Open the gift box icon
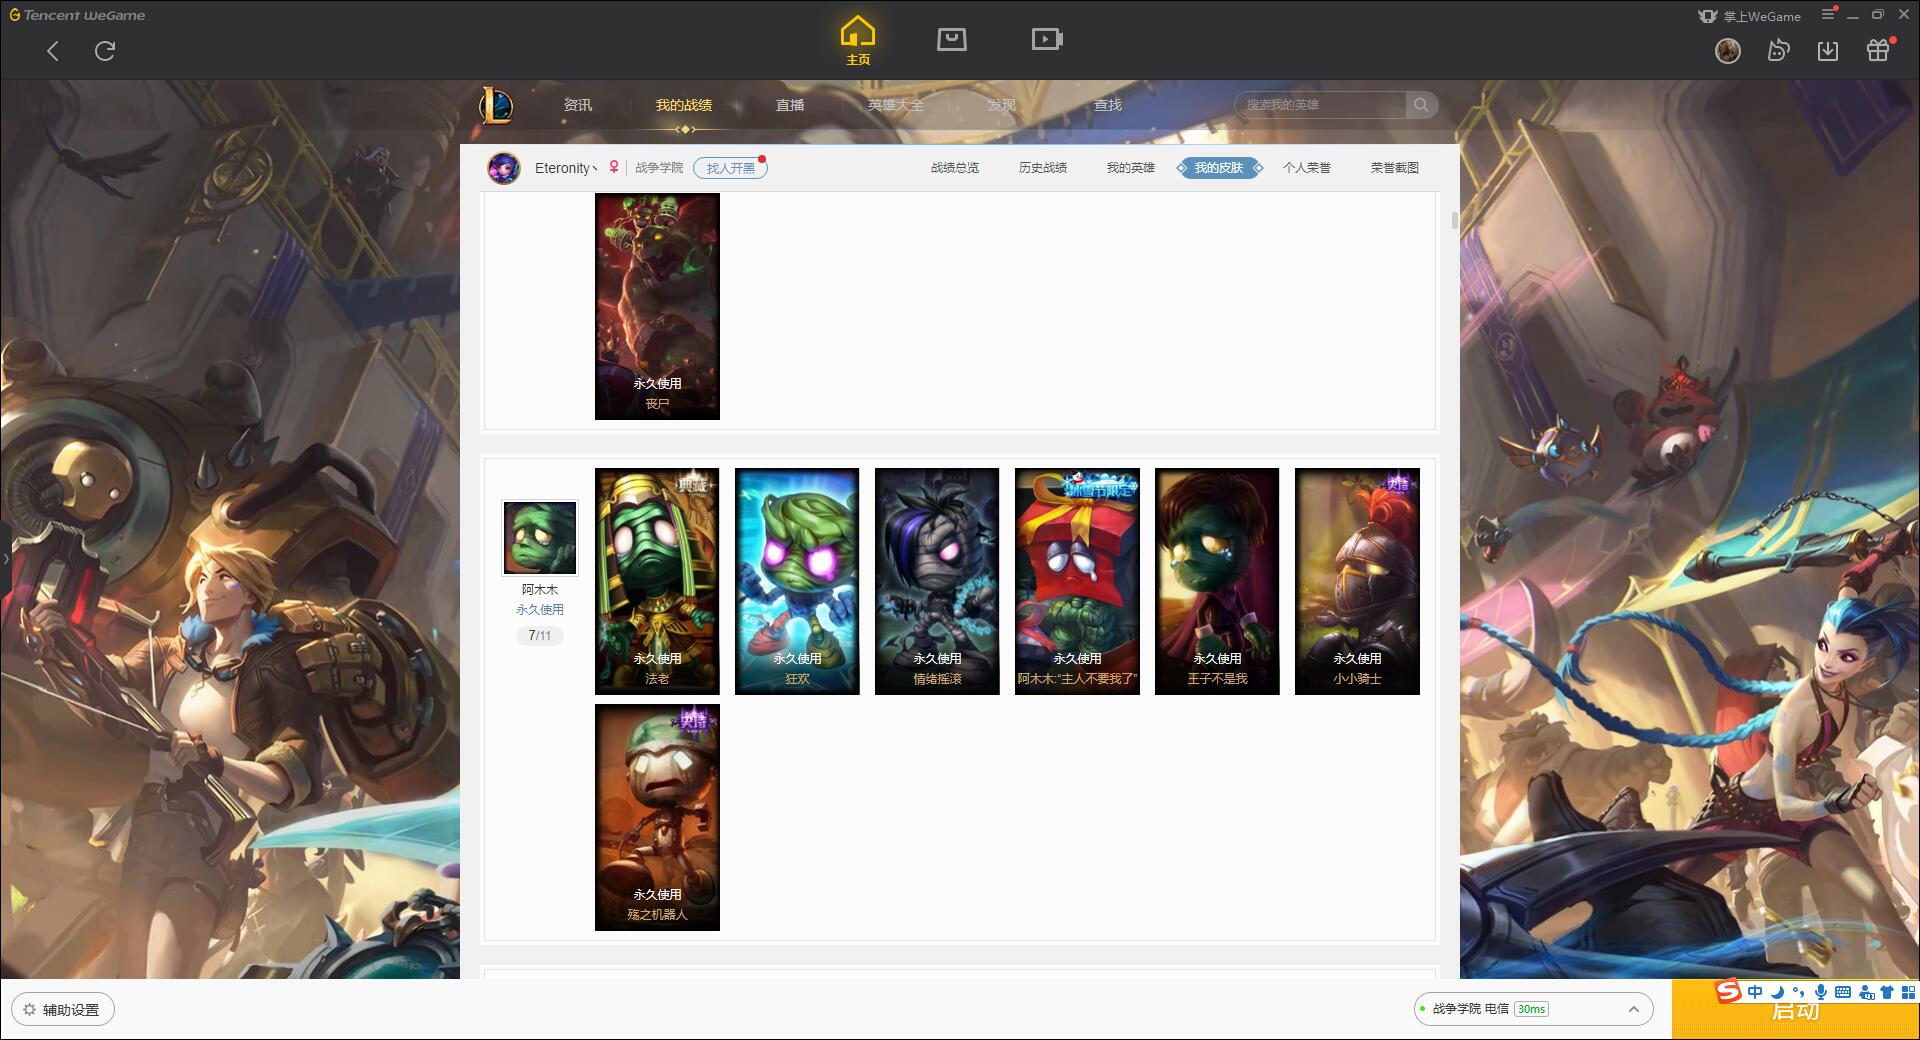This screenshot has height=1040, width=1920. point(1879,50)
